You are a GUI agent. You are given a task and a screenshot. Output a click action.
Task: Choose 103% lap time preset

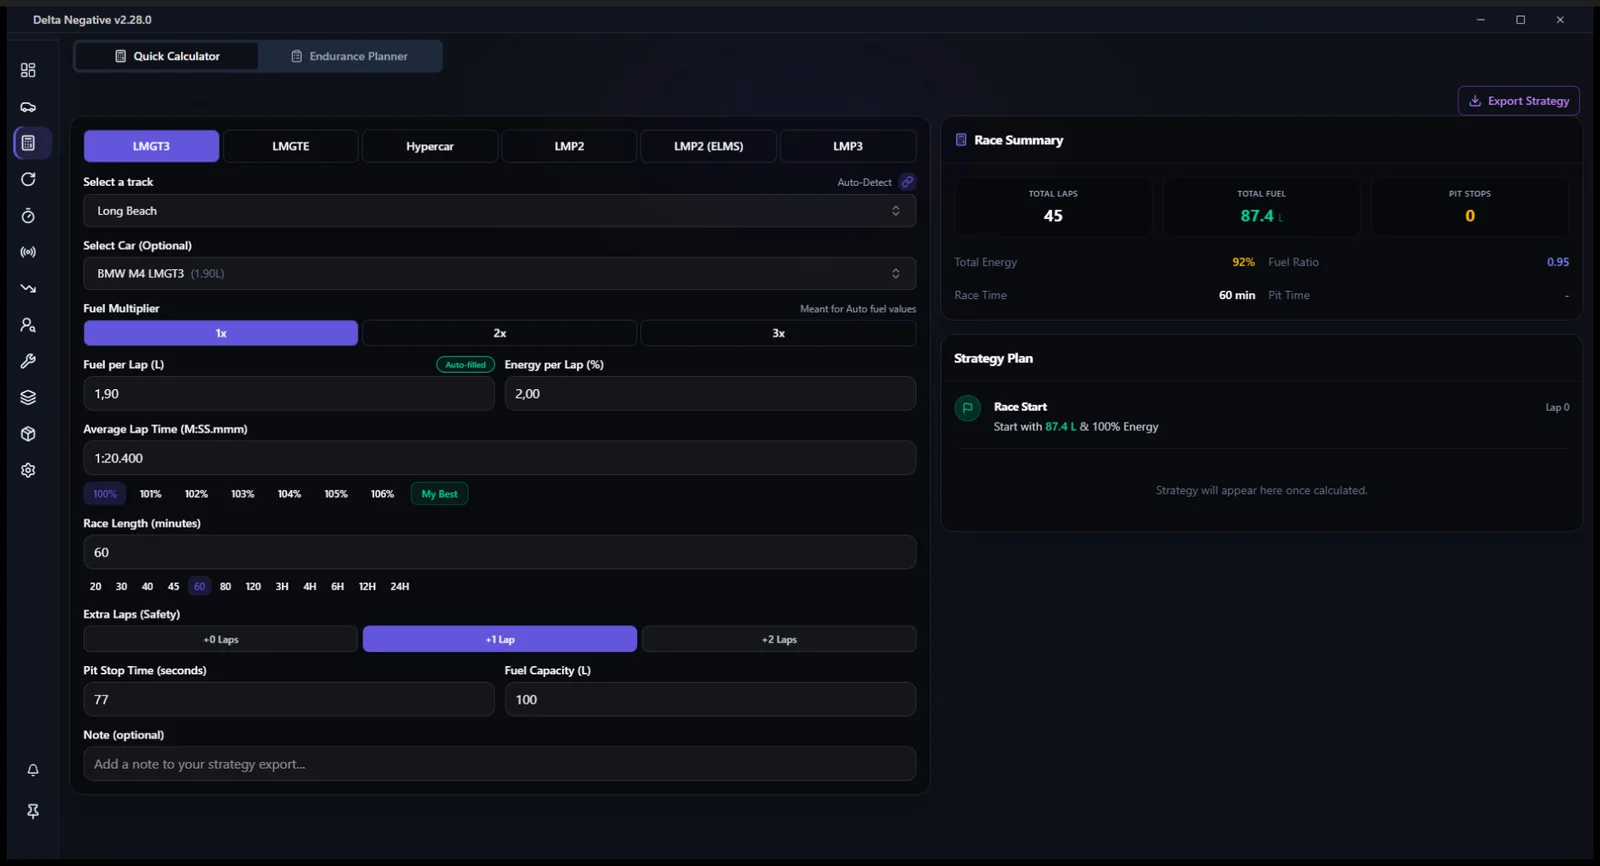coord(243,494)
